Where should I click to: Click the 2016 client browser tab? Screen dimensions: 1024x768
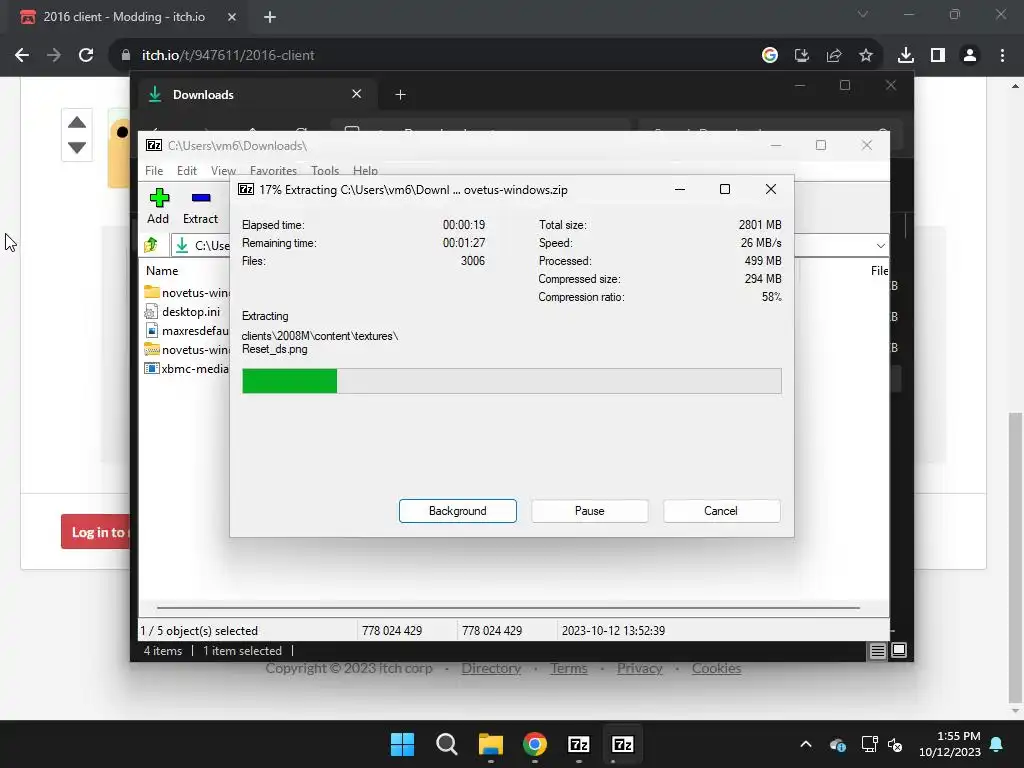pyautogui.click(x=124, y=17)
